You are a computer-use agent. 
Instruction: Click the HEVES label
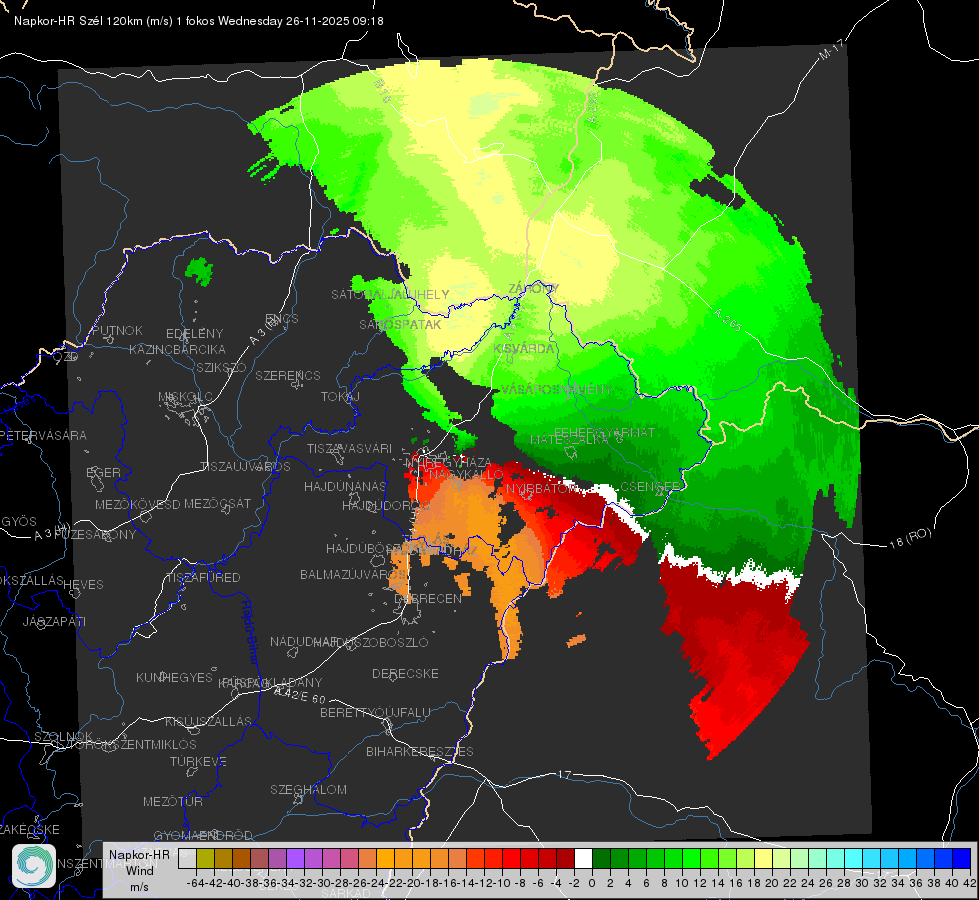[x=83, y=585]
